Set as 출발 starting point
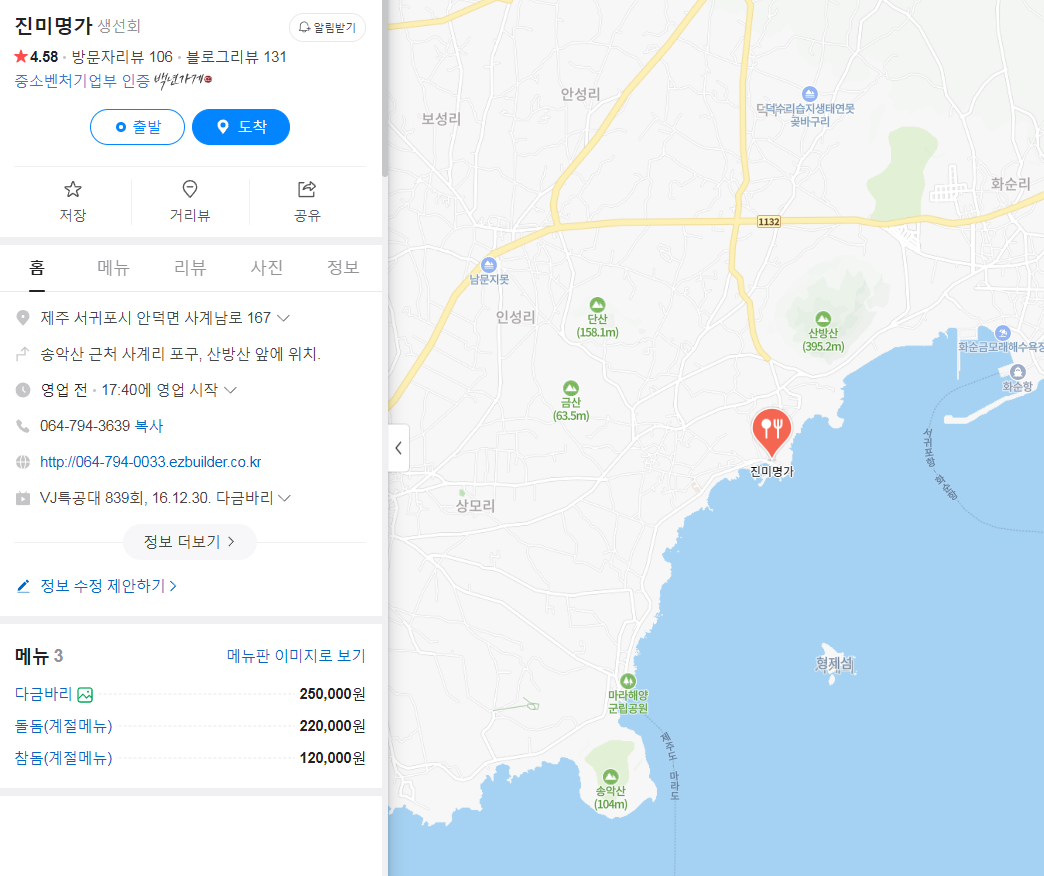 coord(137,126)
